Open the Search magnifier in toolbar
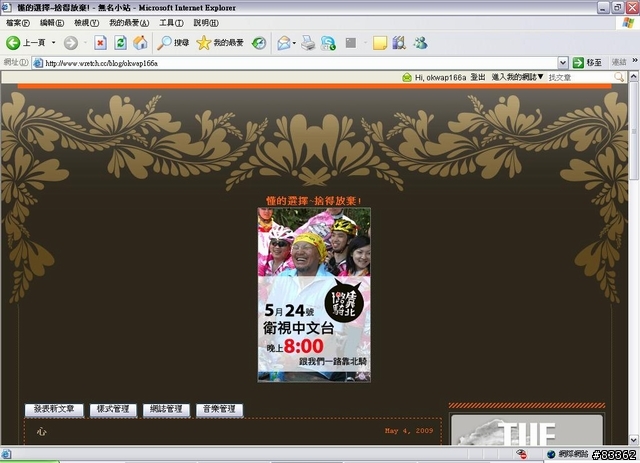Viewport: 640px width, 463px height. pyautogui.click(x=164, y=42)
